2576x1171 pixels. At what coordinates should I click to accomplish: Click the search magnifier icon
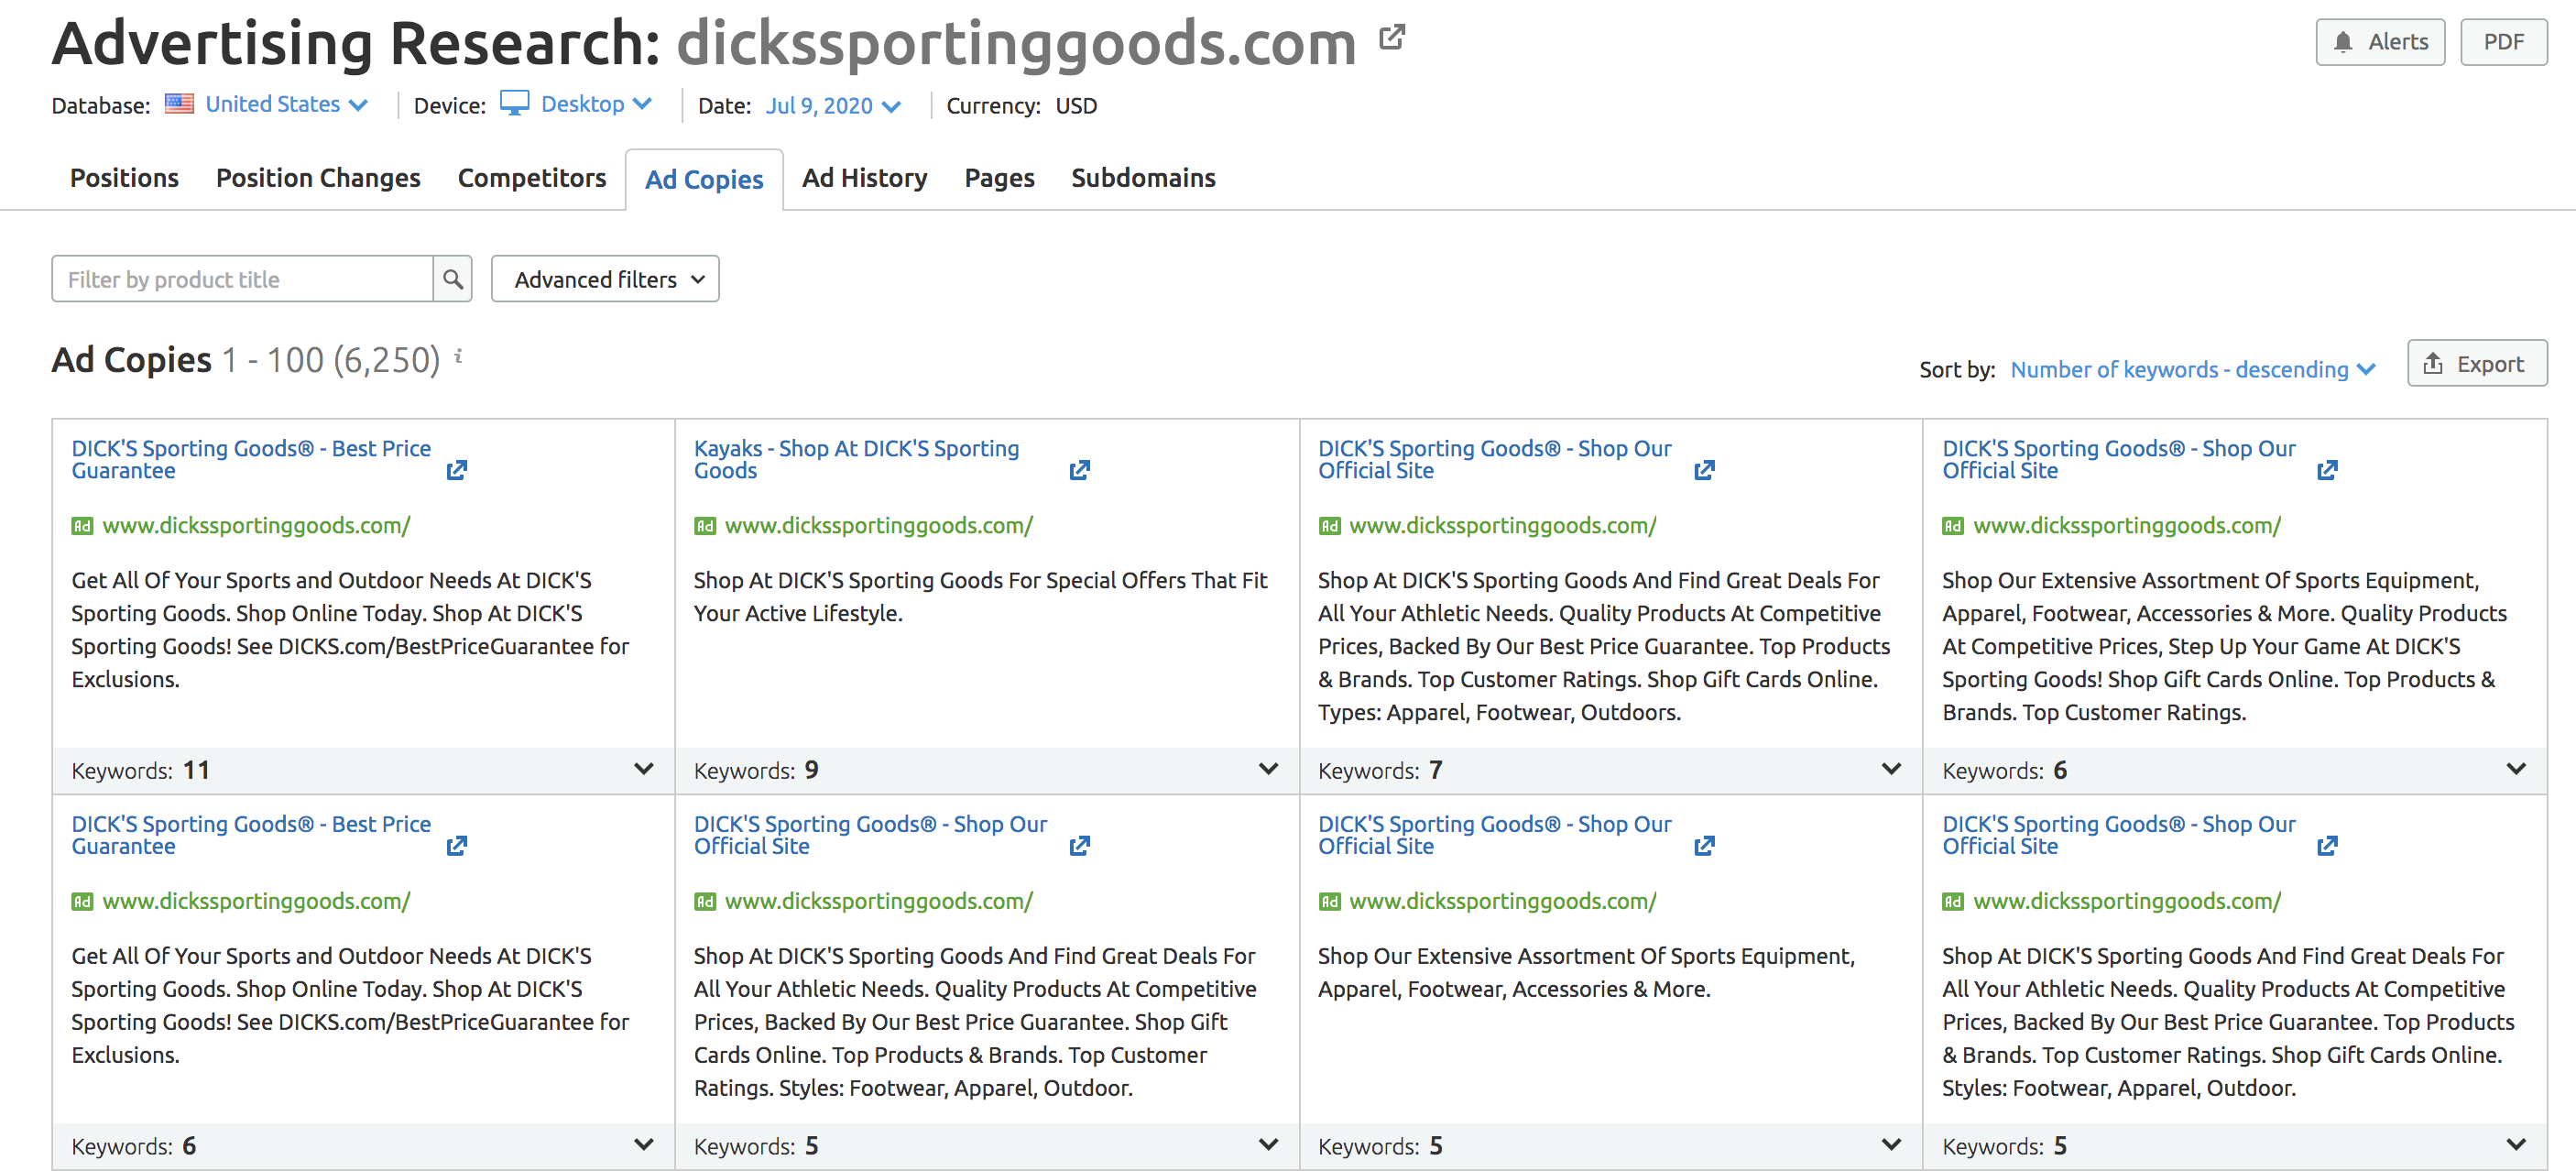click(x=453, y=279)
